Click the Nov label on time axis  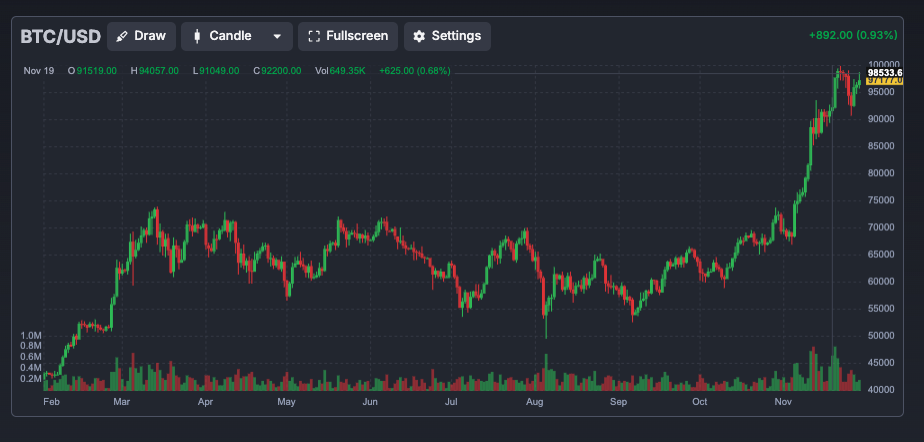783,402
